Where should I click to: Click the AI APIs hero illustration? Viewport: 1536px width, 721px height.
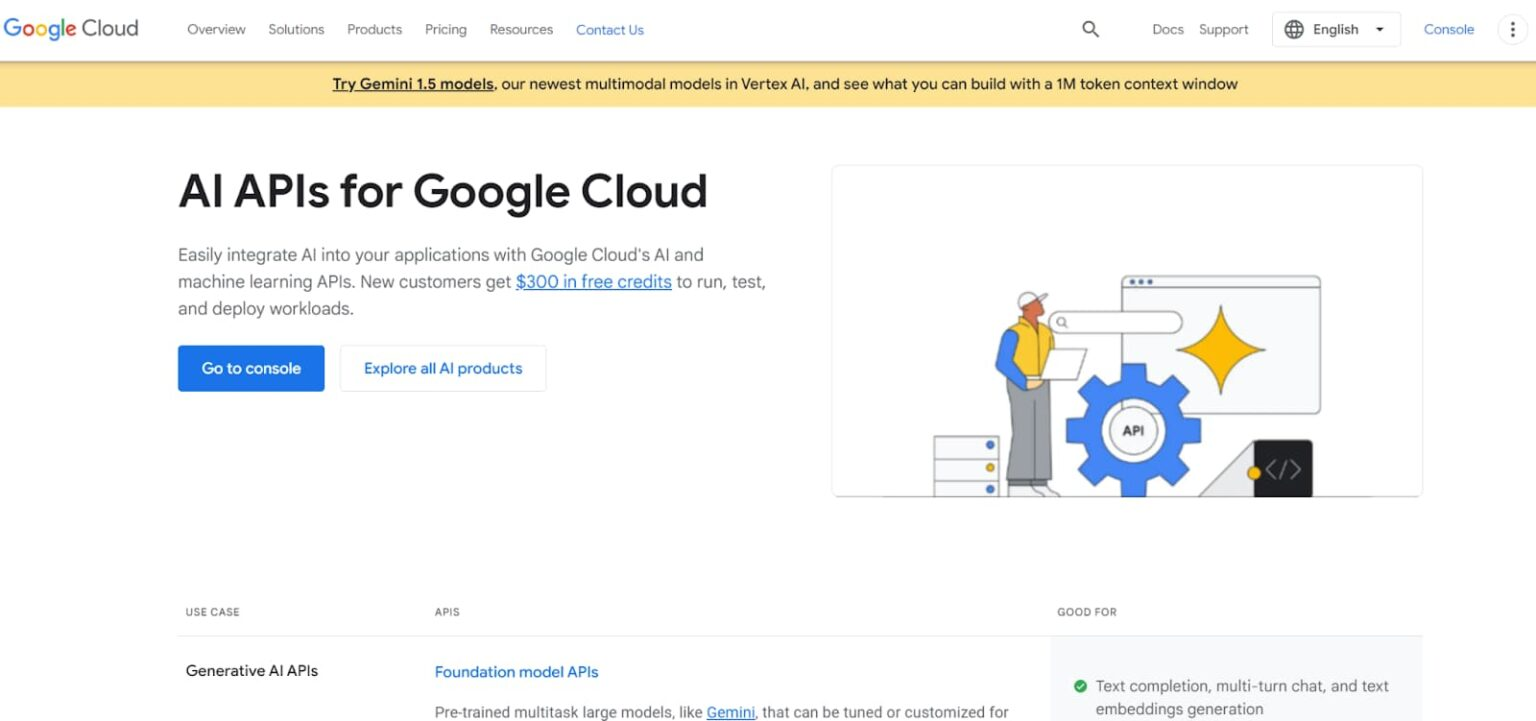tap(1127, 331)
